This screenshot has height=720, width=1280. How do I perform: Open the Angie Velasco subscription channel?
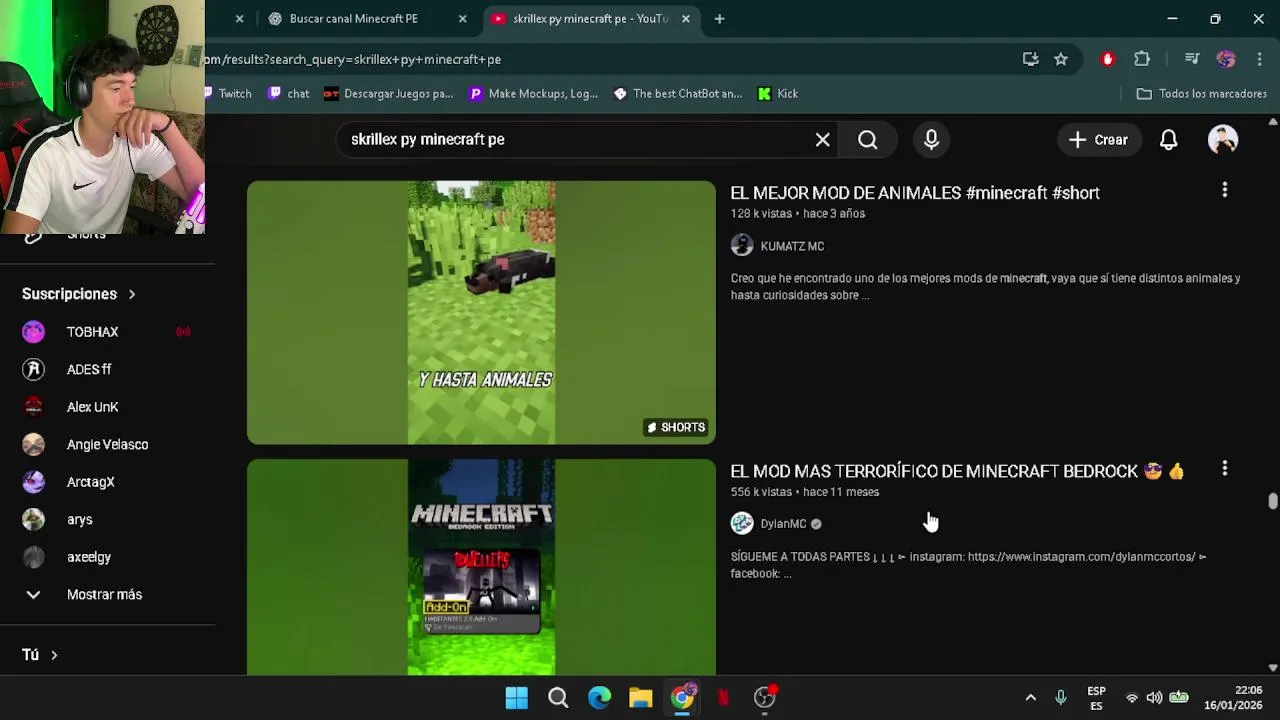107,445
